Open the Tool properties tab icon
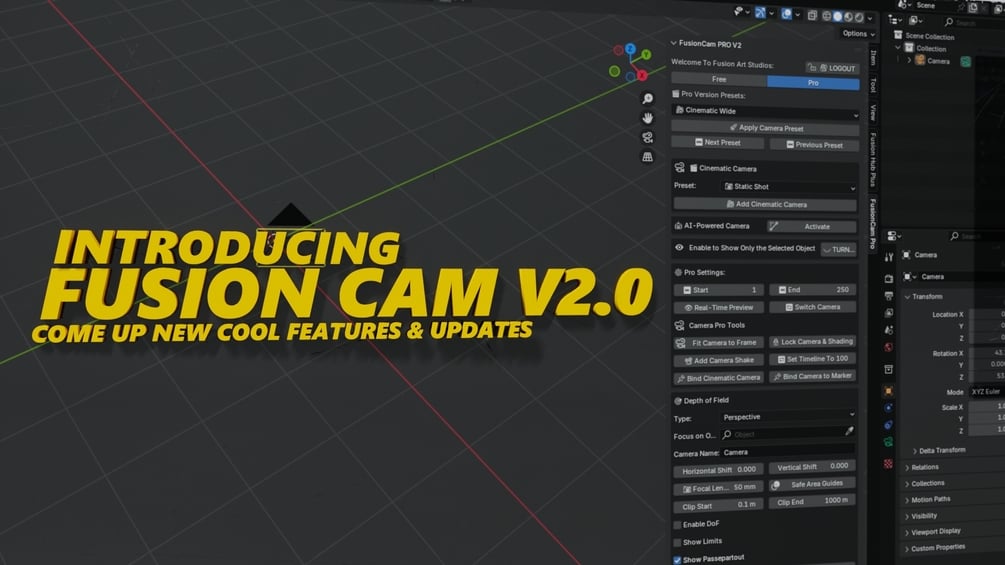The image size is (1005, 565). pos(888,258)
